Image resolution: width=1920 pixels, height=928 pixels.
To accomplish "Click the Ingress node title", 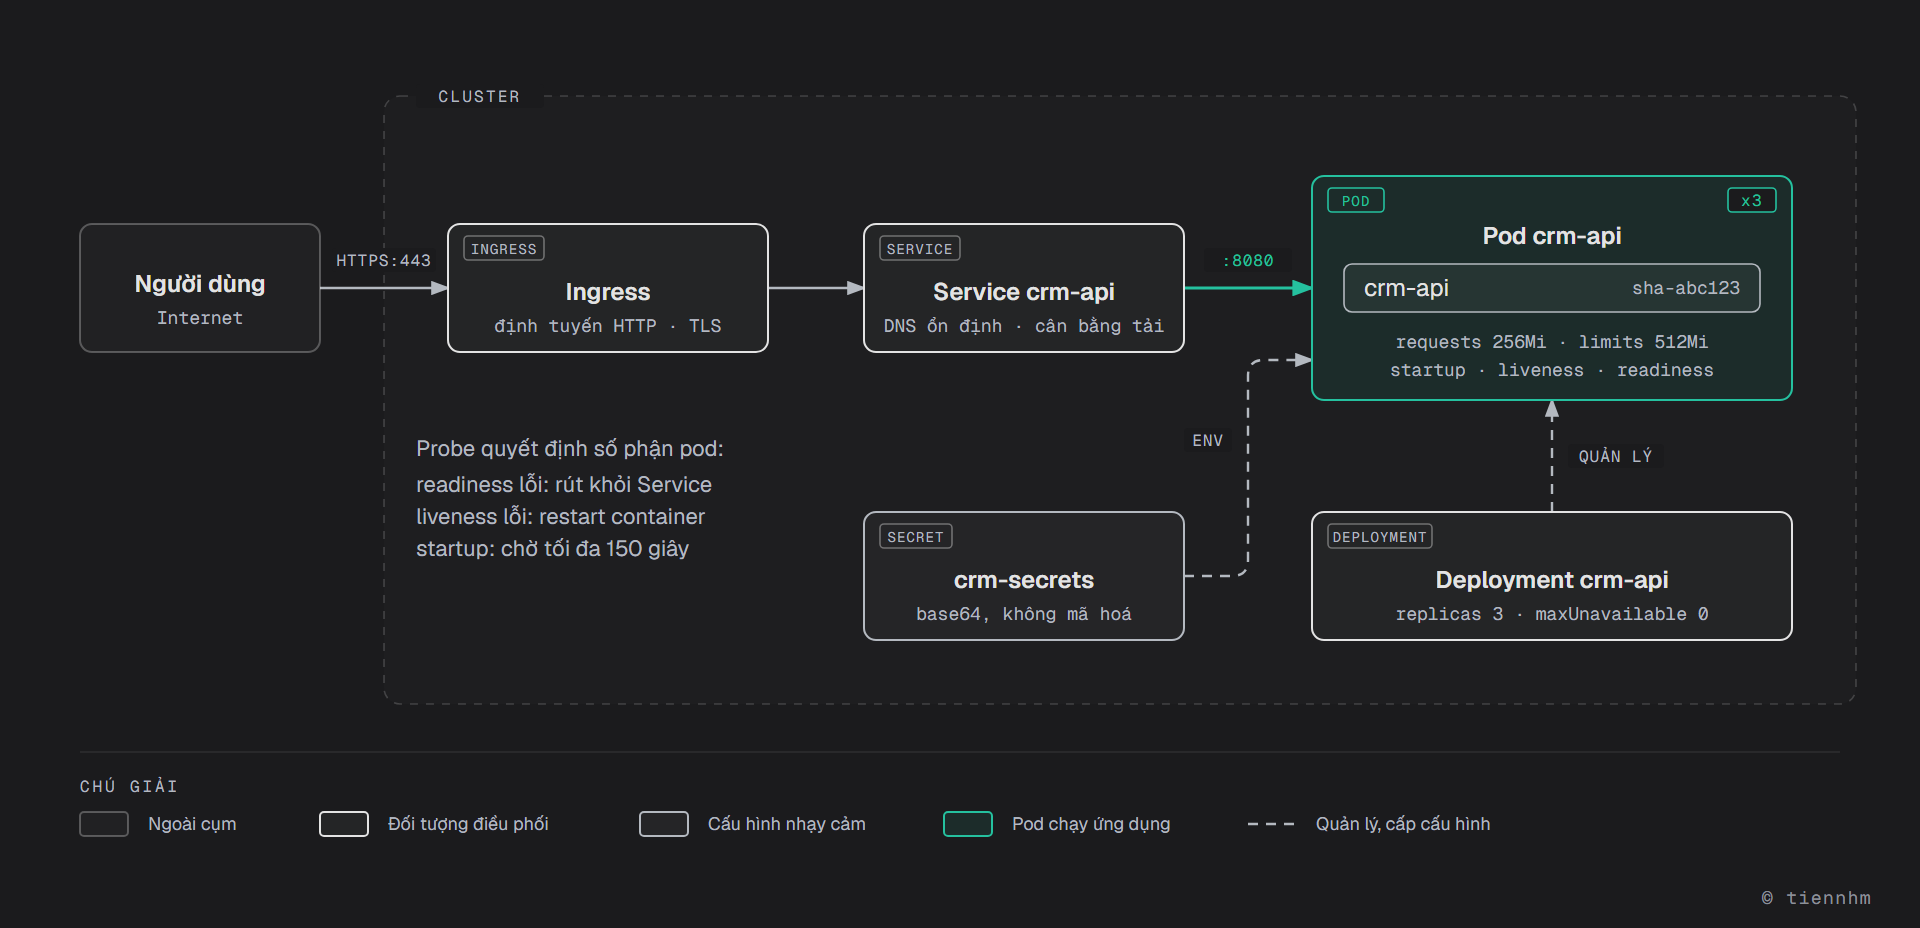I will click(x=608, y=292).
